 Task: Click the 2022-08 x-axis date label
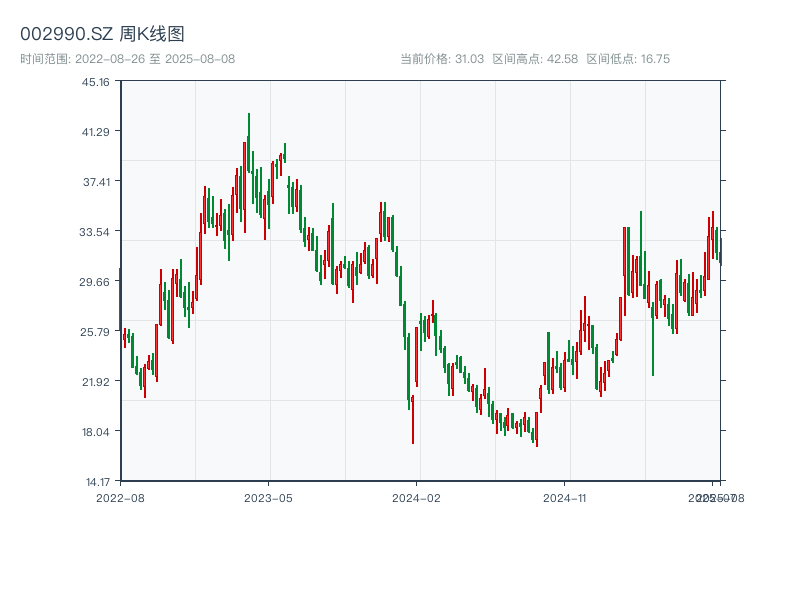(x=120, y=497)
